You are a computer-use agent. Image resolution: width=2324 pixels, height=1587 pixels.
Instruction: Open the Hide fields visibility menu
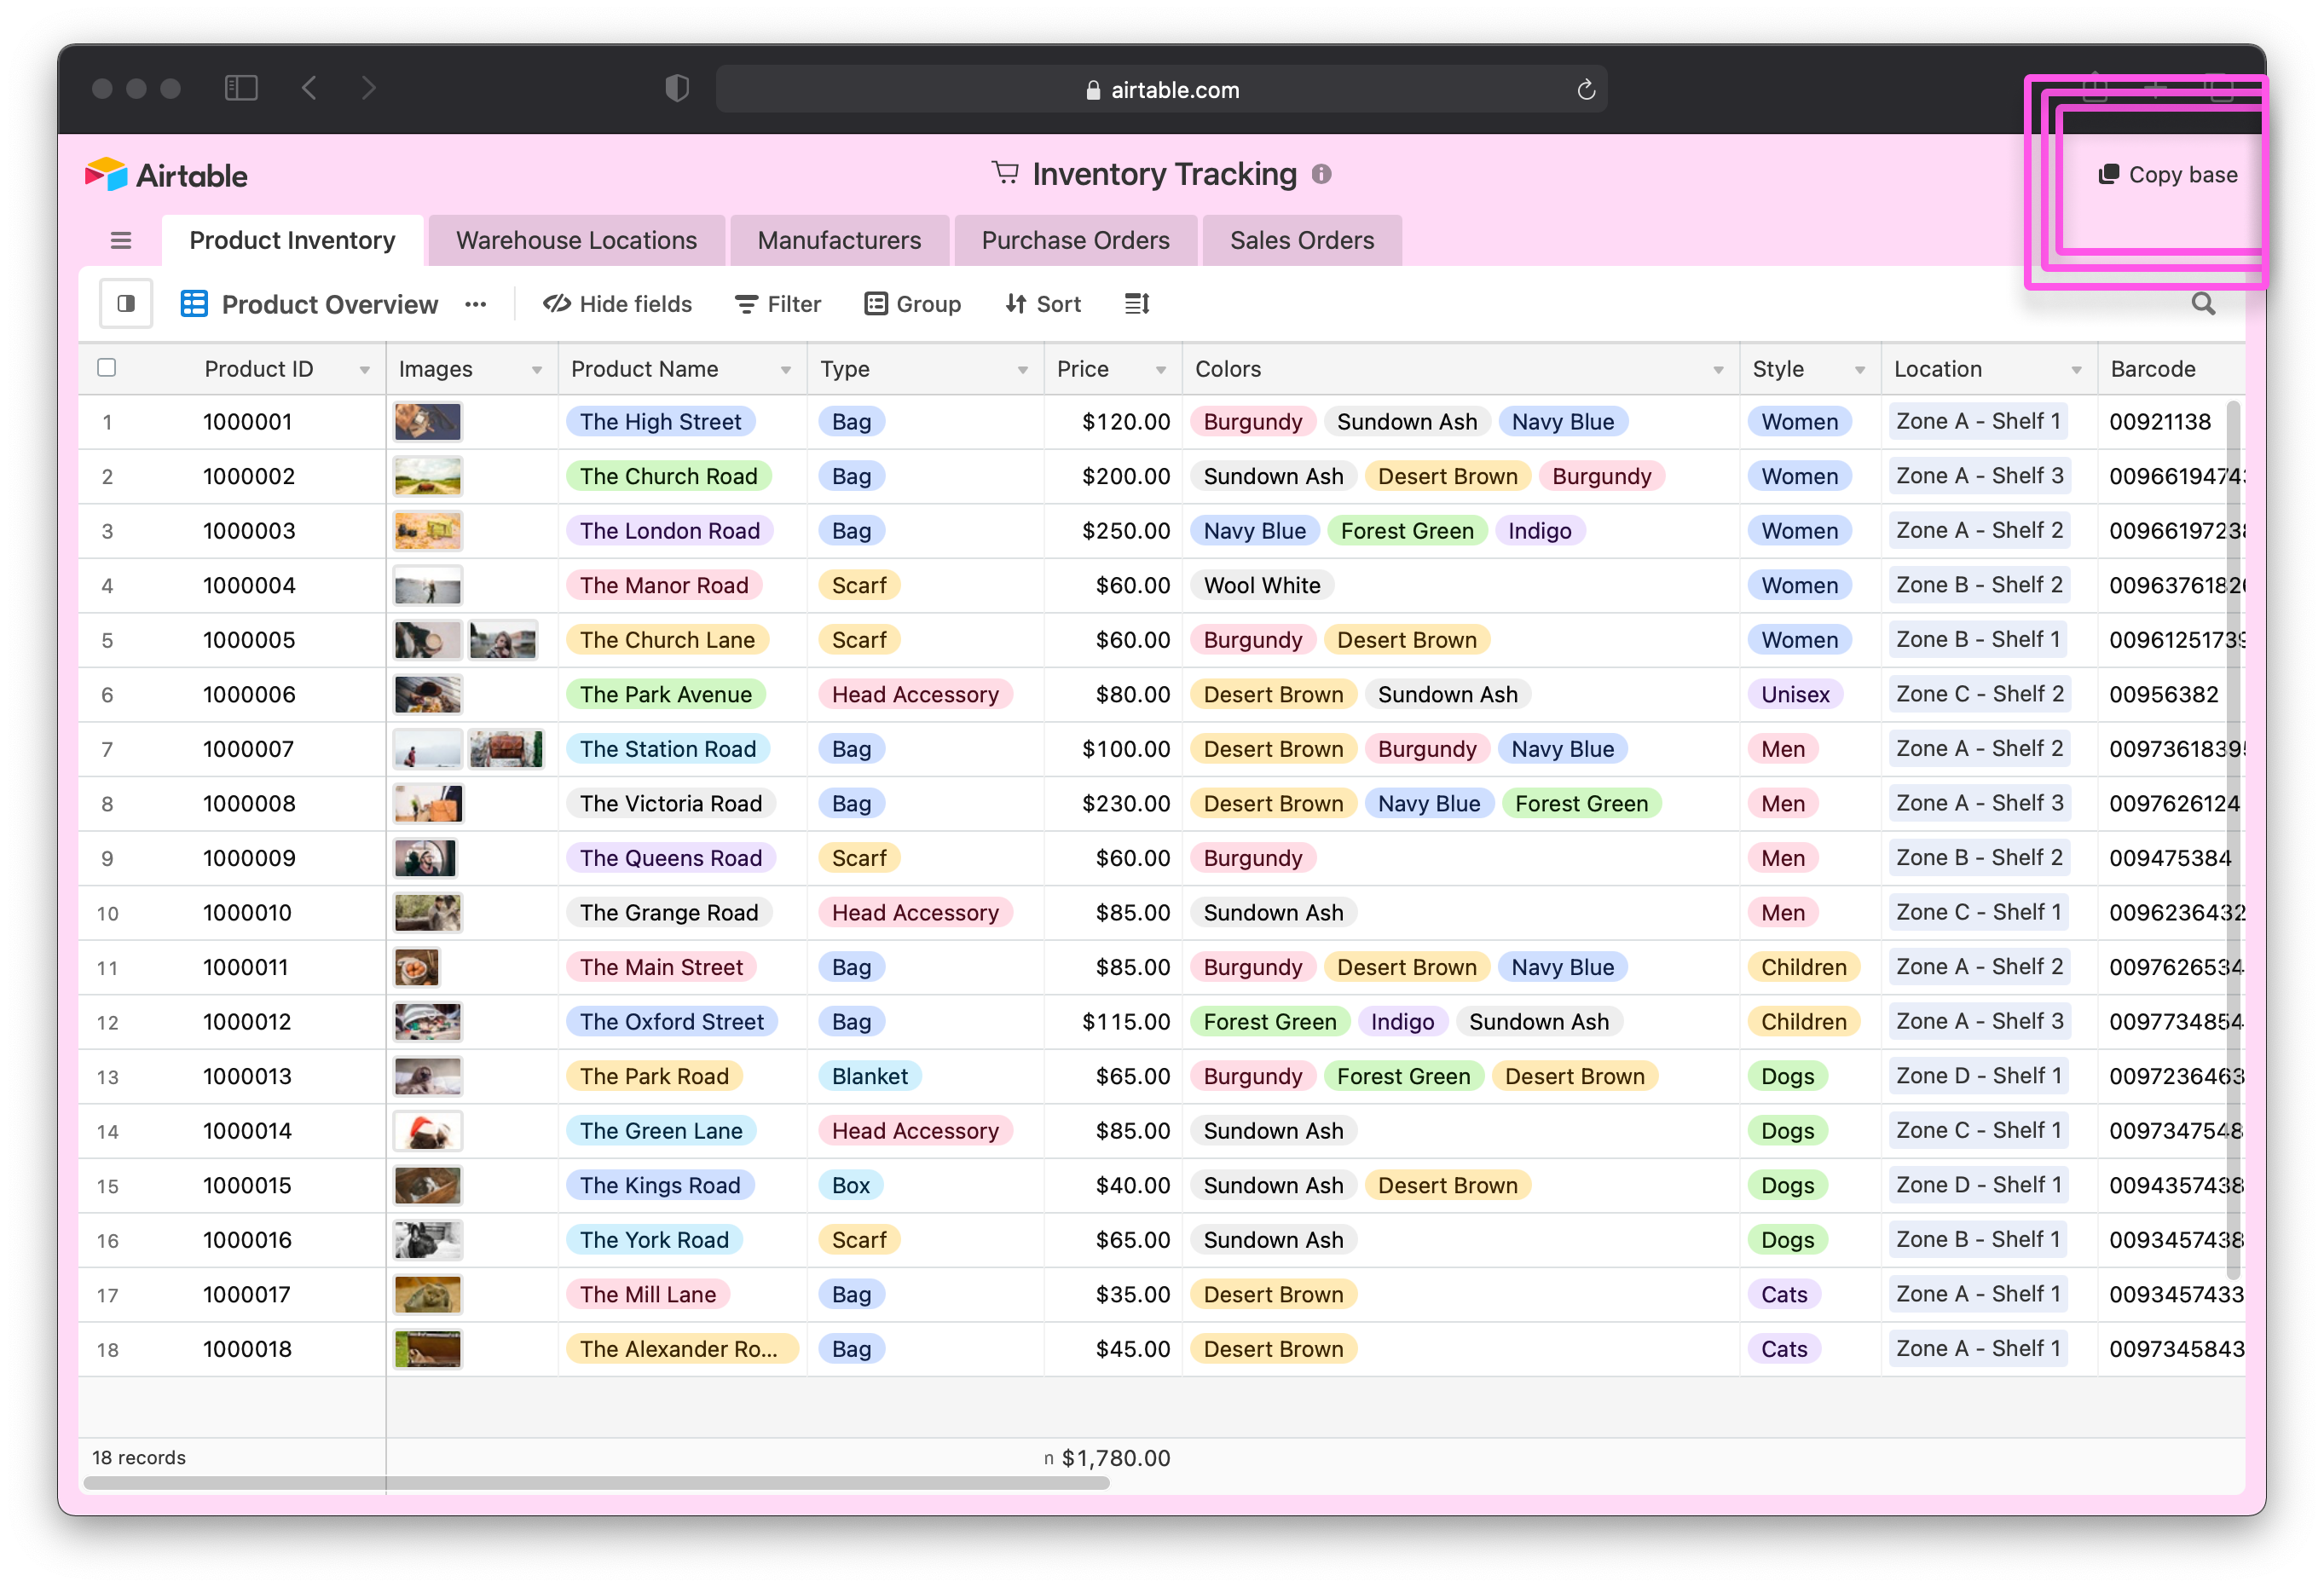[x=617, y=304]
